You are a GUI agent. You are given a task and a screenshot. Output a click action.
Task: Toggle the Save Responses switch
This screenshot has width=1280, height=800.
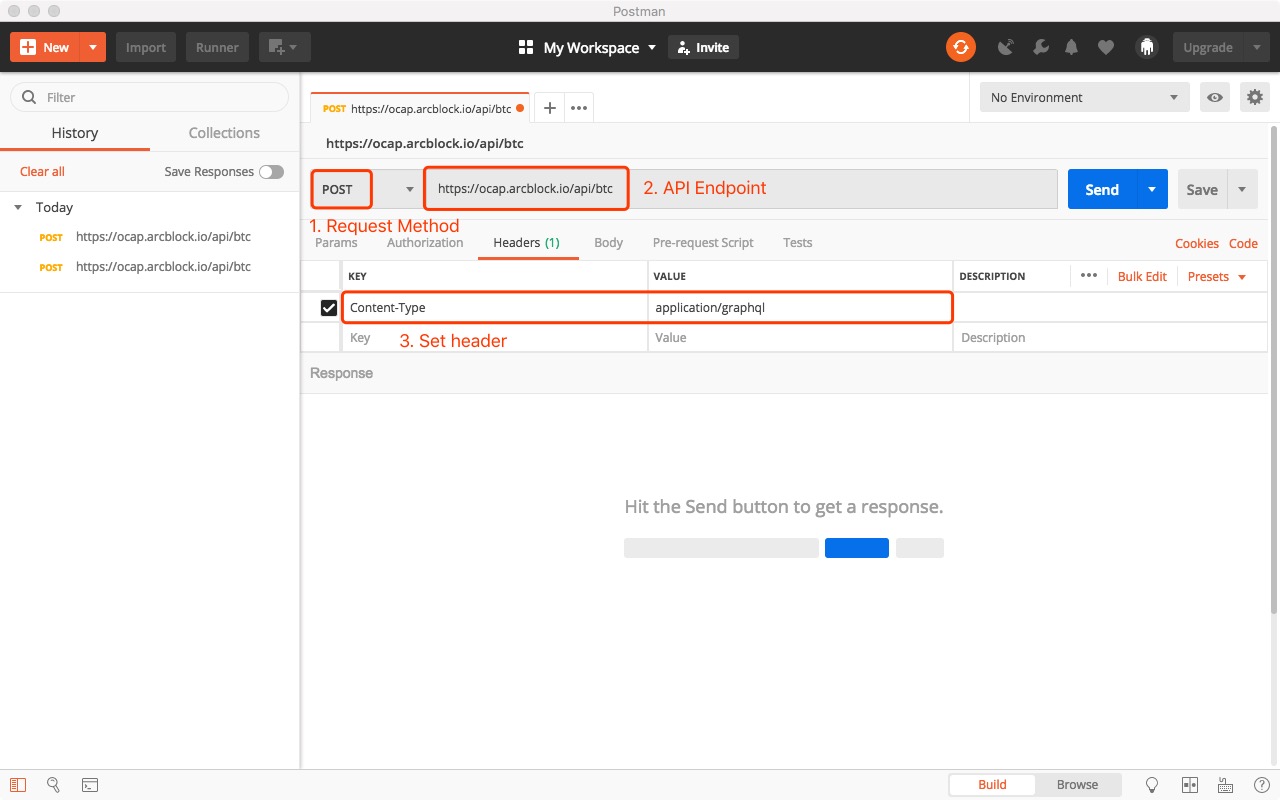click(x=271, y=172)
